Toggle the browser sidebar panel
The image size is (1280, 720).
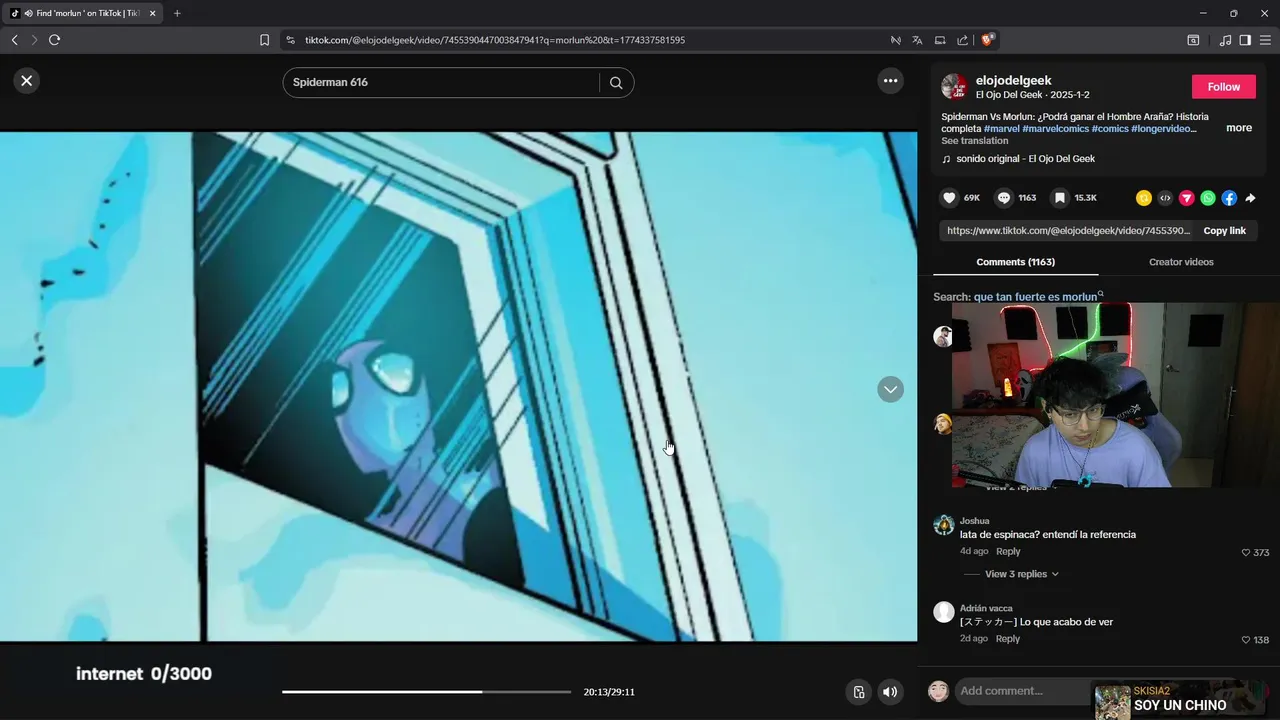click(x=1245, y=40)
